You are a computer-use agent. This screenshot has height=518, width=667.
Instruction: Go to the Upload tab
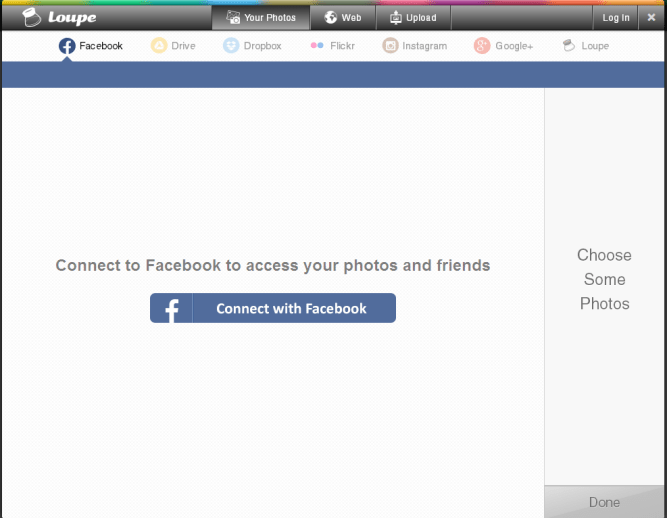click(x=412, y=18)
